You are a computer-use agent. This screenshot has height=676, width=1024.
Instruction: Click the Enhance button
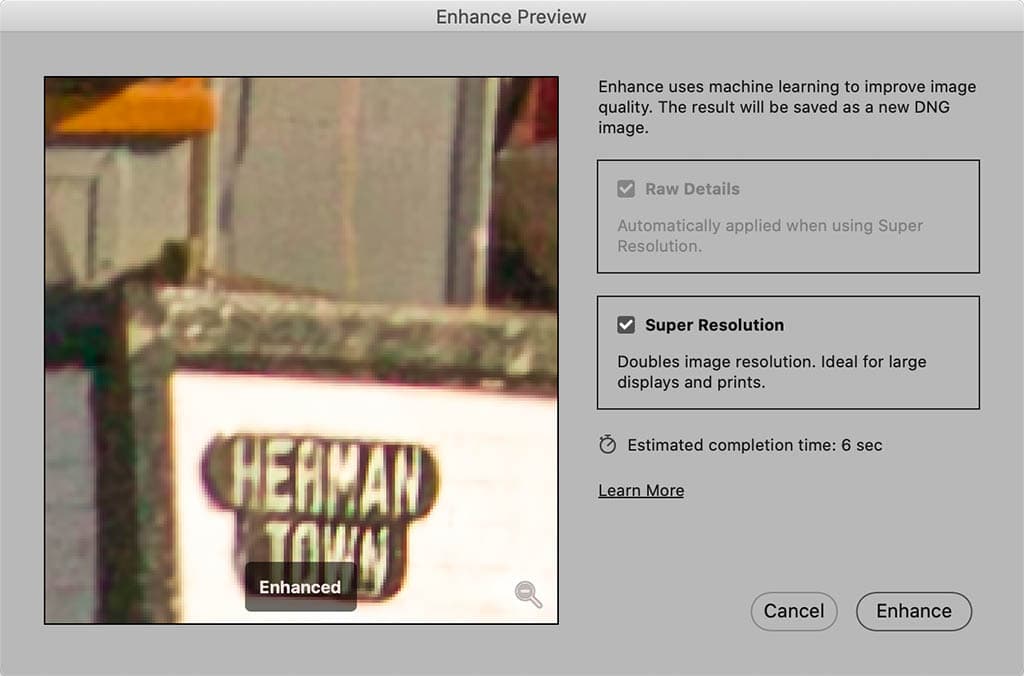(914, 611)
